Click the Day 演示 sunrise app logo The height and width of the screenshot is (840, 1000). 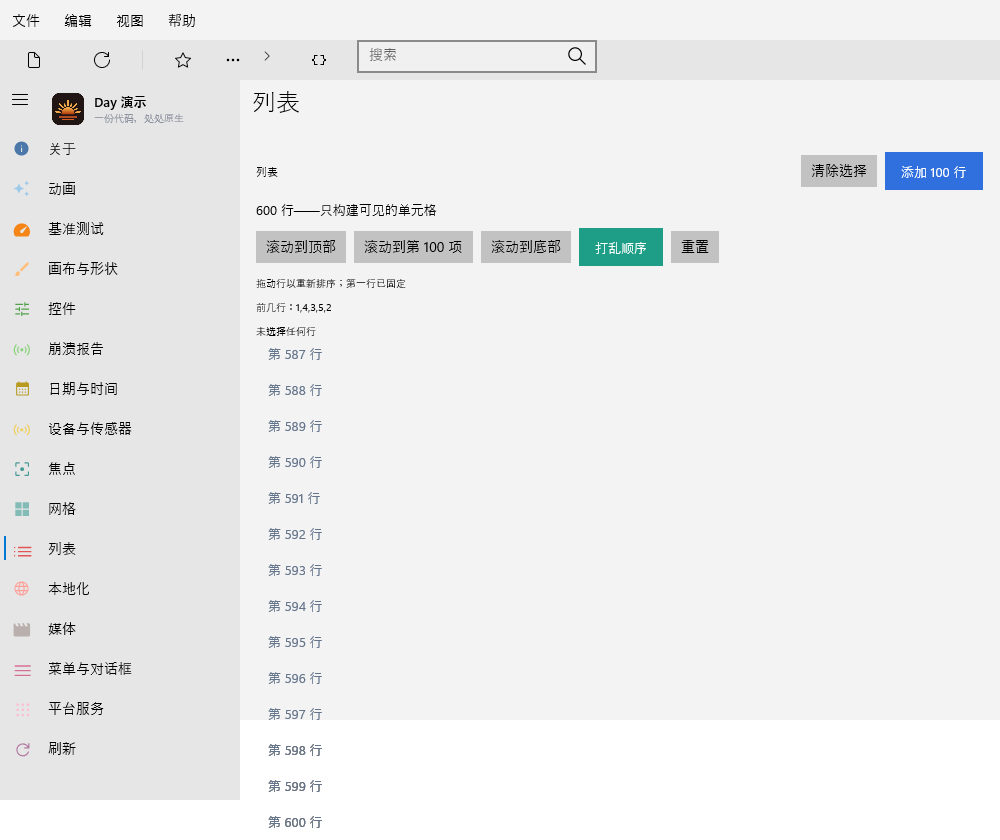(x=68, y=109)
